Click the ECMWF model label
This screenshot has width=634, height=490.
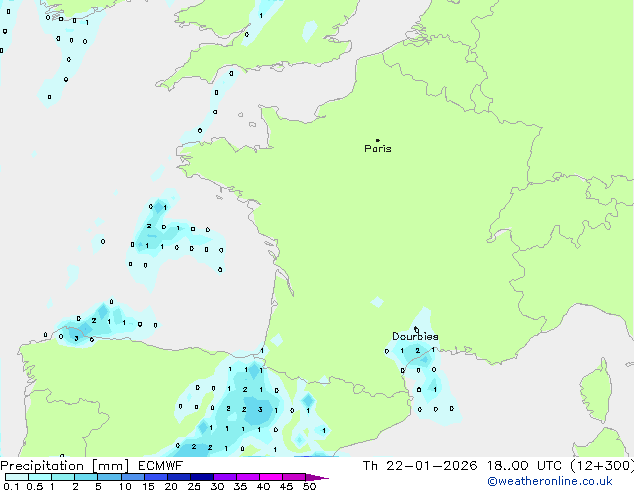[x=161, y=466]
